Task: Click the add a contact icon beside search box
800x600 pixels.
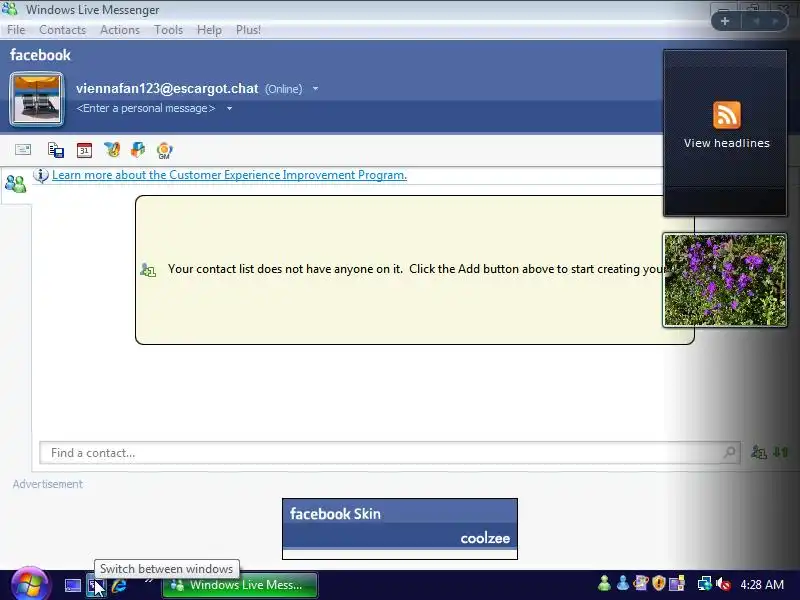Action: (758, 452)
